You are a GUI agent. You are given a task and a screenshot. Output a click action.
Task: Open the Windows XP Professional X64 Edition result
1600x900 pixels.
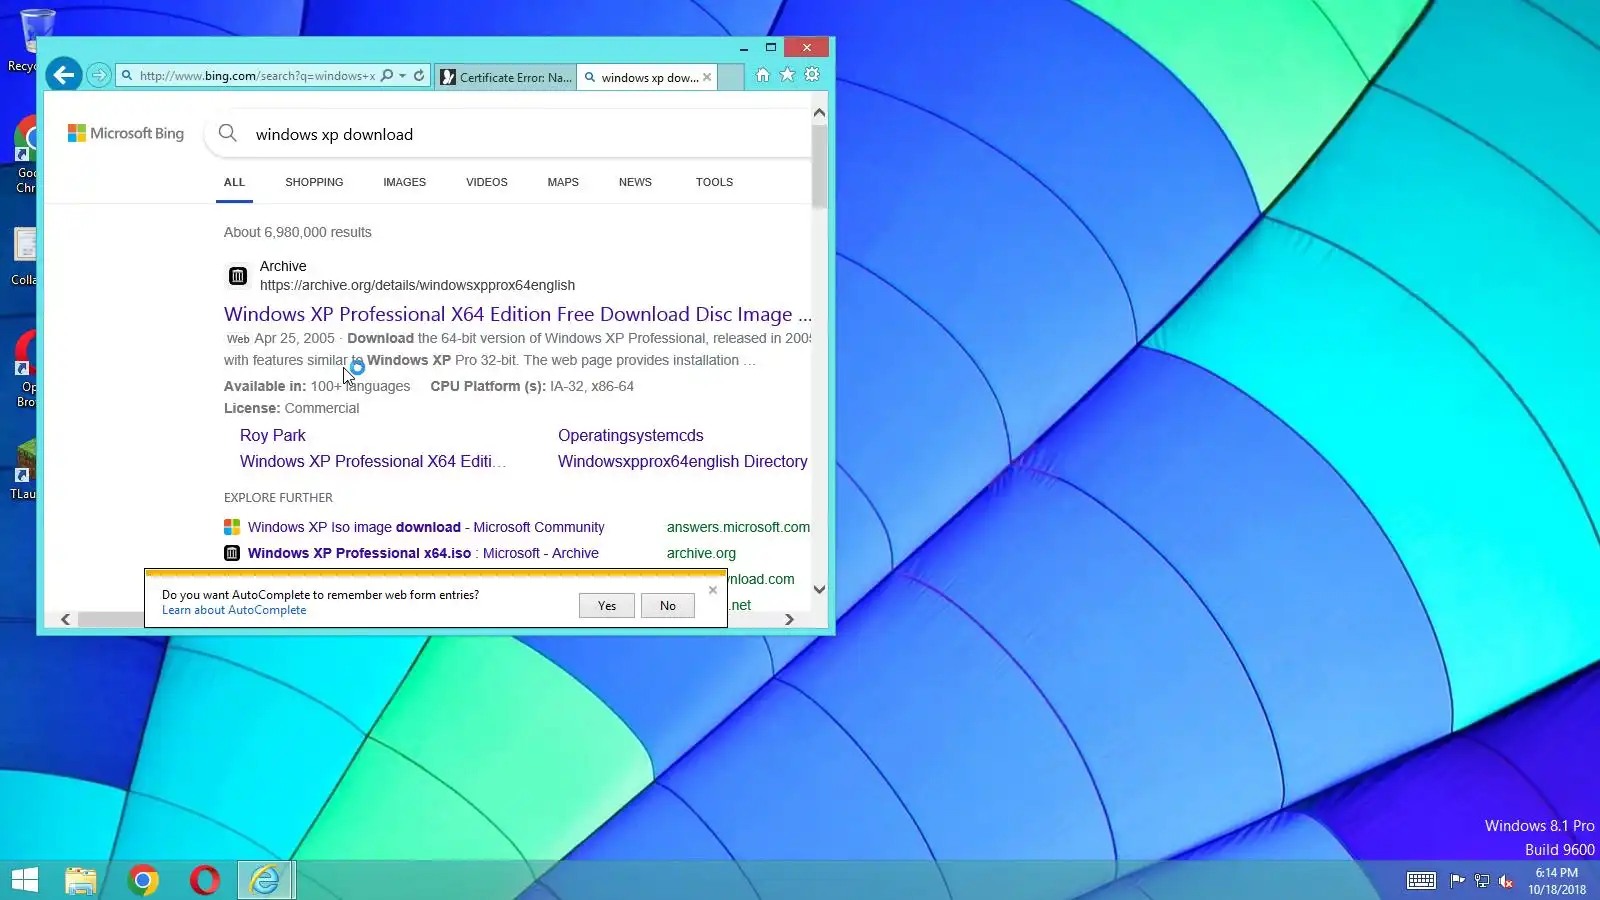(x=518, y=314)
